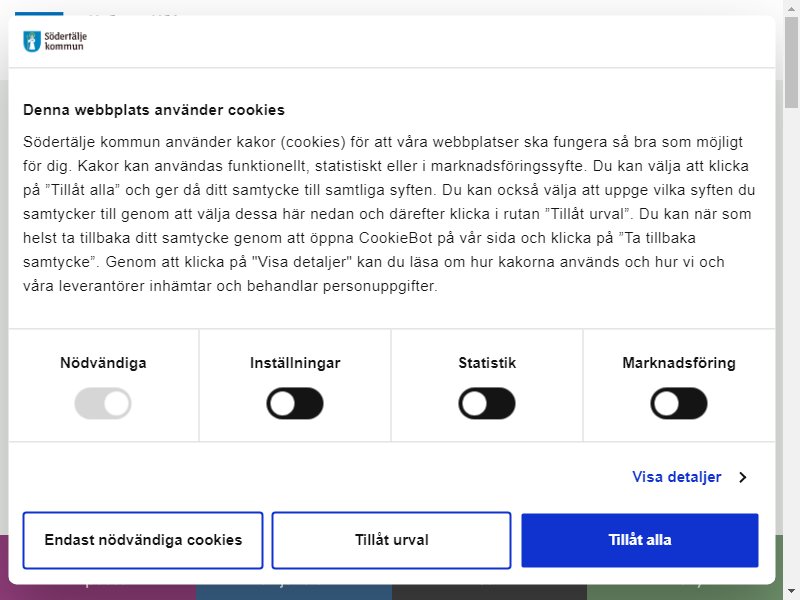Click the scrollbar down arrow
Screen dimensions: 800x600
(791, 593)
